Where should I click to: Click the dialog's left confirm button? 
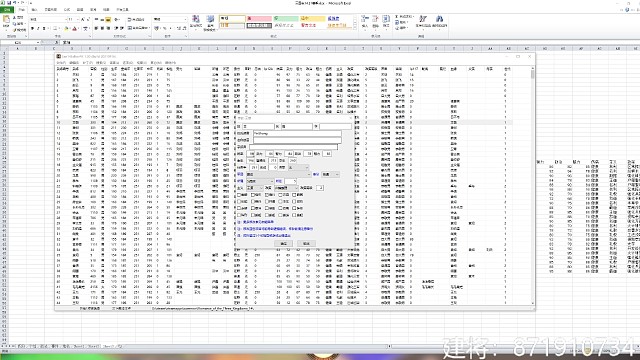click(x=283, y=244)
